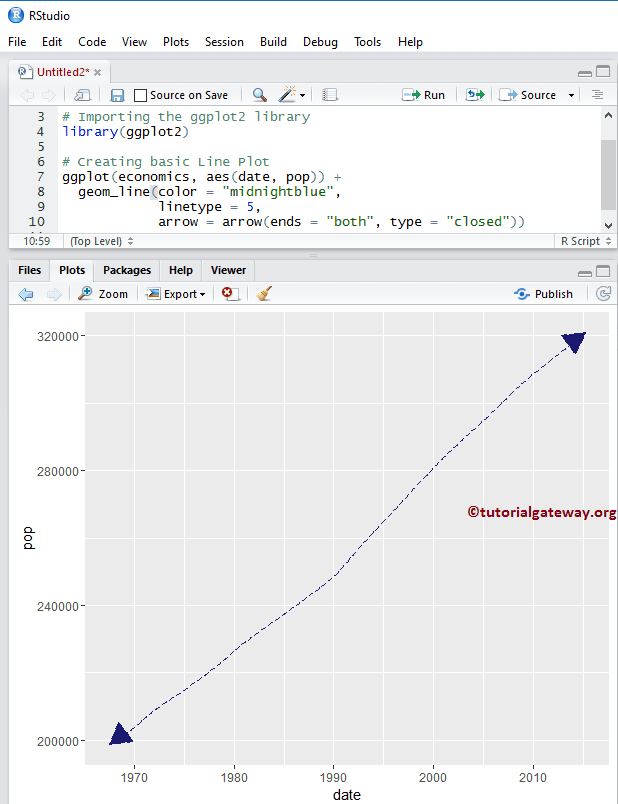618x804 pixels.
Task: Close the Untitled2 script tab
Action: tap(97, 72)
